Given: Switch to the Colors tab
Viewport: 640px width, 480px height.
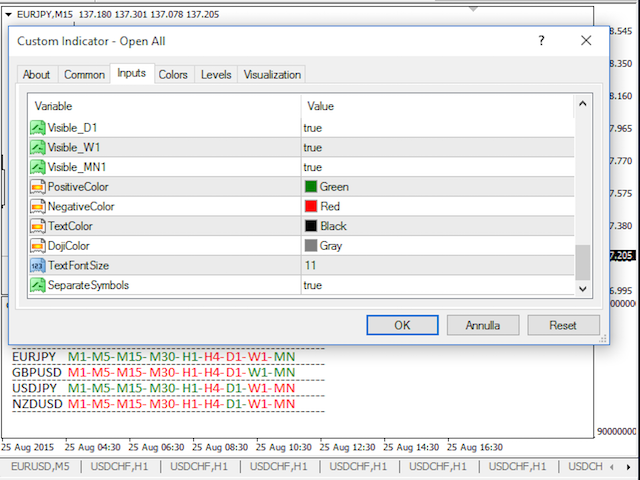Looking at the screenshot, I should pos(173,75).
